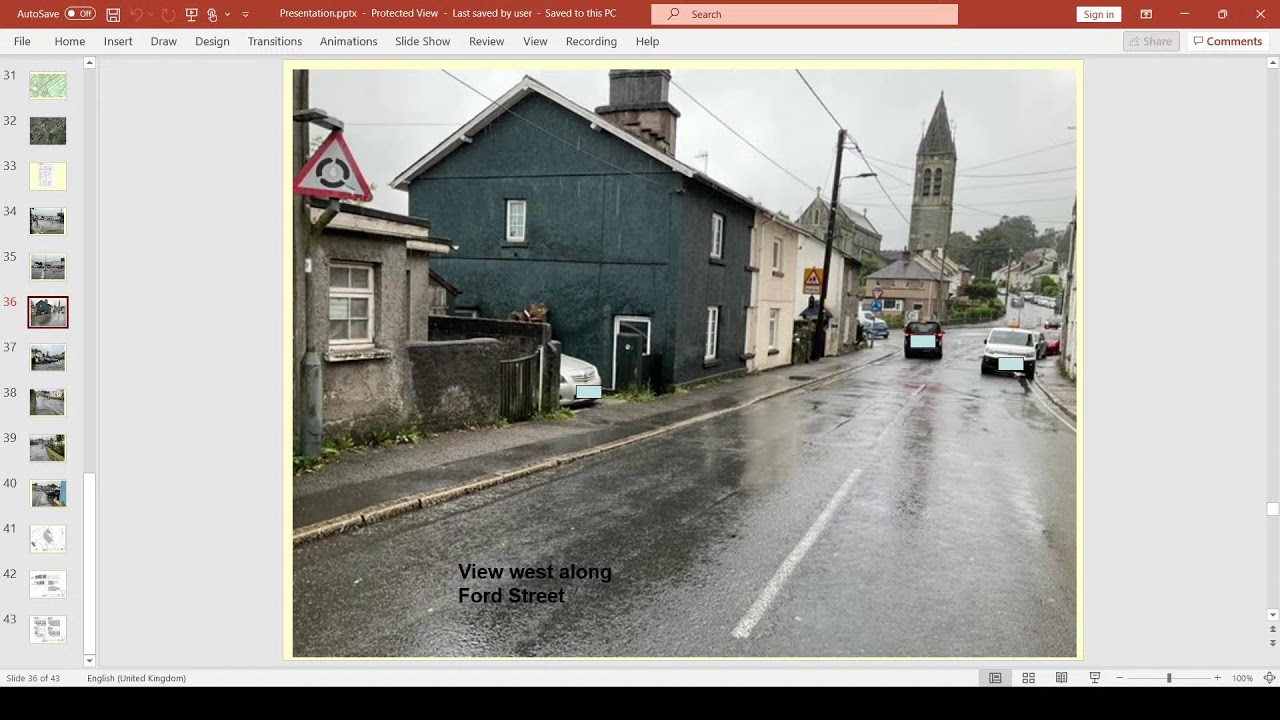Click thumbnail pane scroll up arrow
This screenshot has width=1280, height=720.
click(89, 63)
